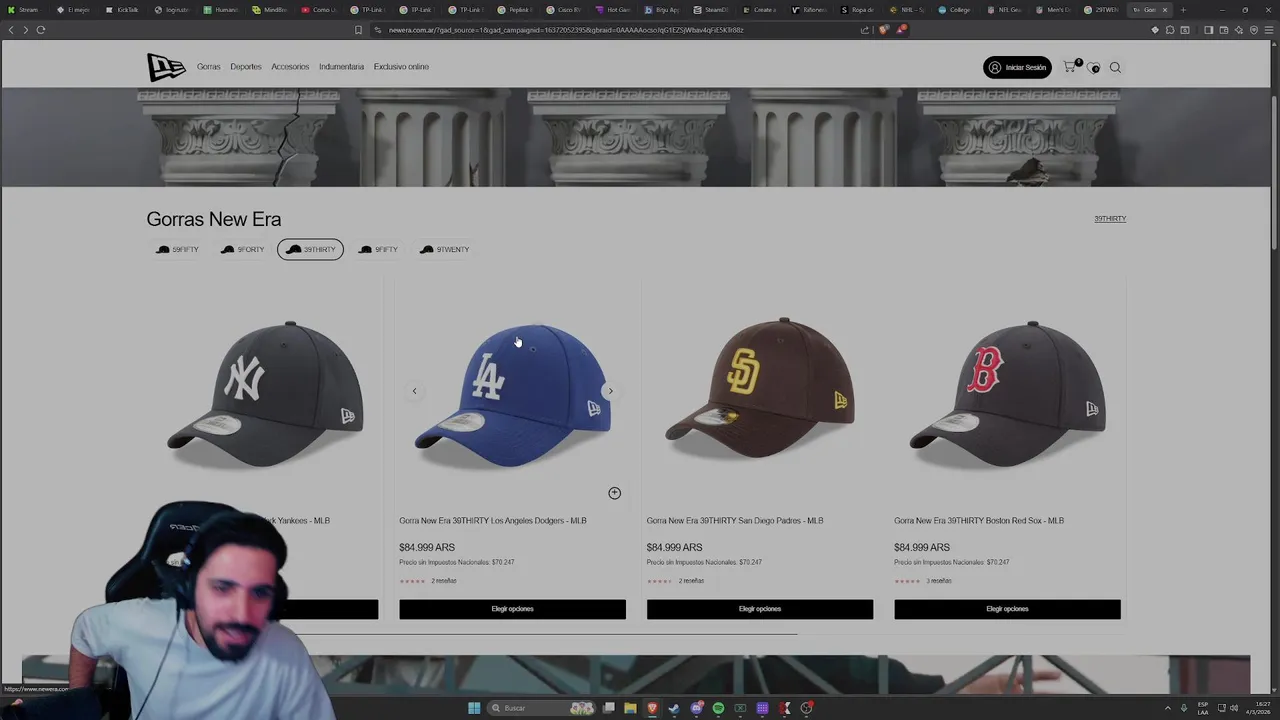Viewport: 1280px width, 720px height.
Task: Open Task View on the taskbar
Action: (608, 708)
